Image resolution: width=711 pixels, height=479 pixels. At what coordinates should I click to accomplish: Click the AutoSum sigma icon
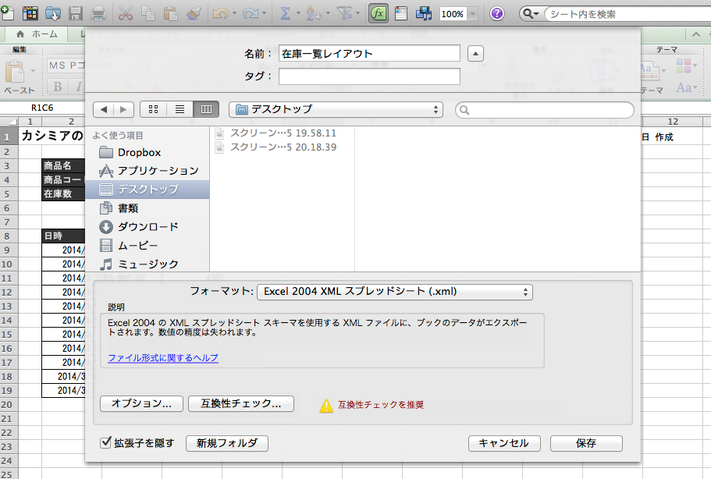pyautogui.click(x=285, y=14)
